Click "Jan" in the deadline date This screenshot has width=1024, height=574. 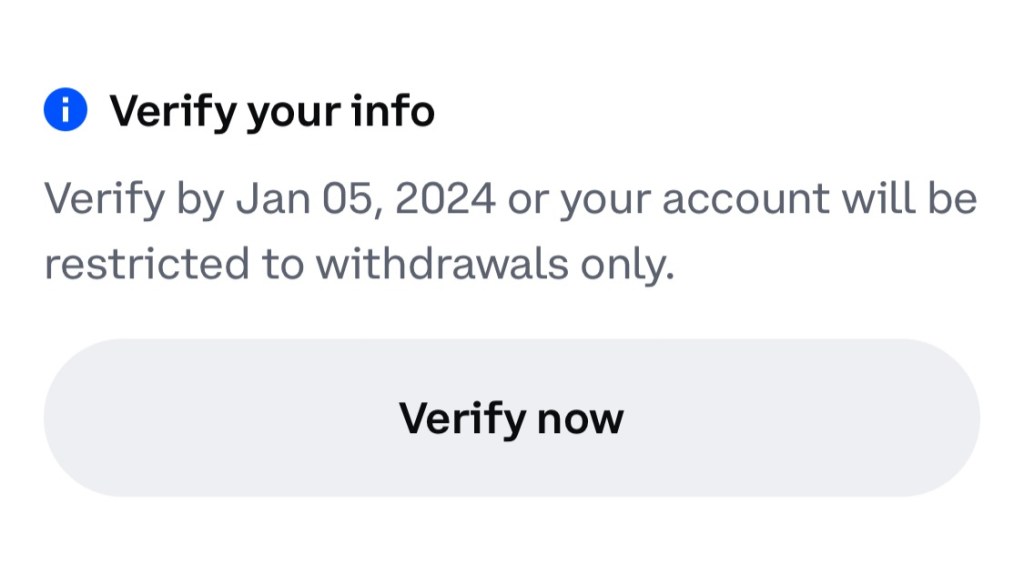click(267, 200)
